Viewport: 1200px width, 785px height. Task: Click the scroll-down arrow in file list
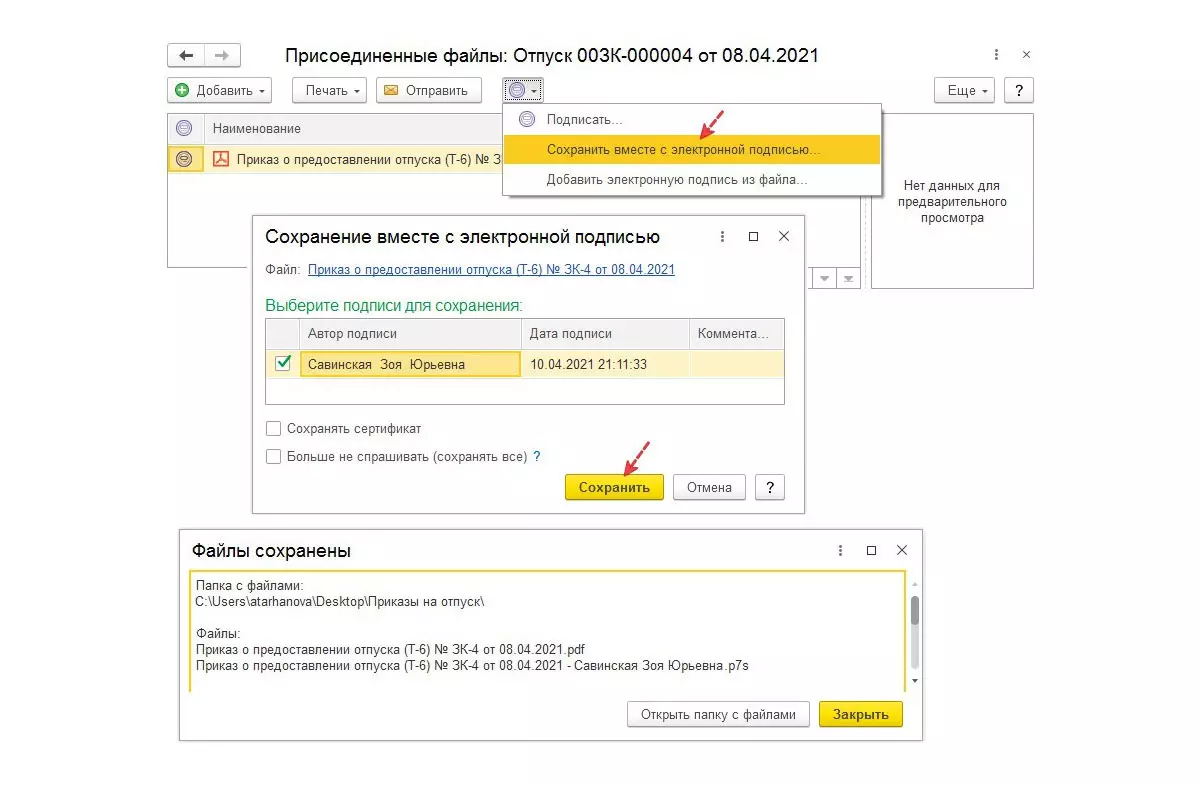pyautogui.click(x=825, y=278)
